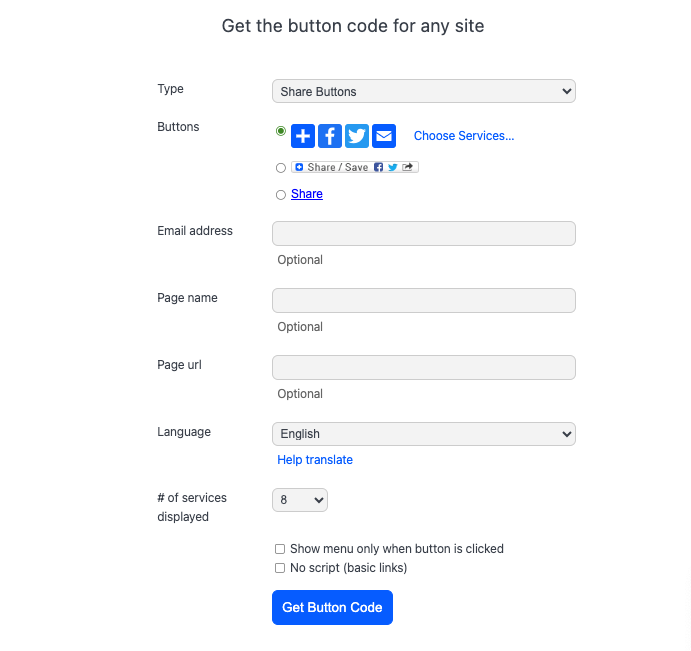Viewport: 691px width, 651px height.
Task: Click small share arrow icon in Share/Save bar
Action: tap(408, 167)
